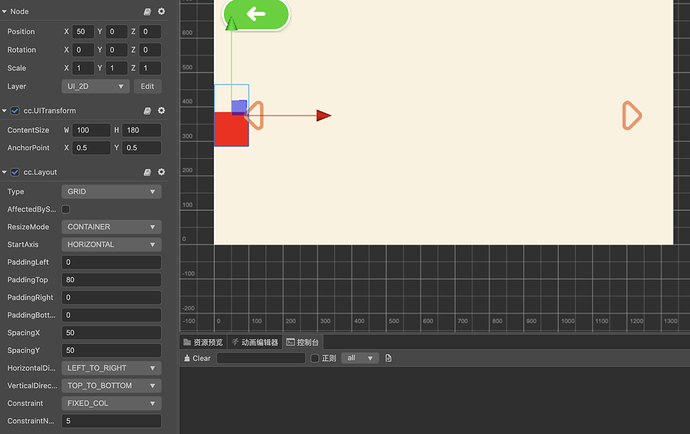Open the Node section gear settings

pyautogui.click(x=161, y=11)
